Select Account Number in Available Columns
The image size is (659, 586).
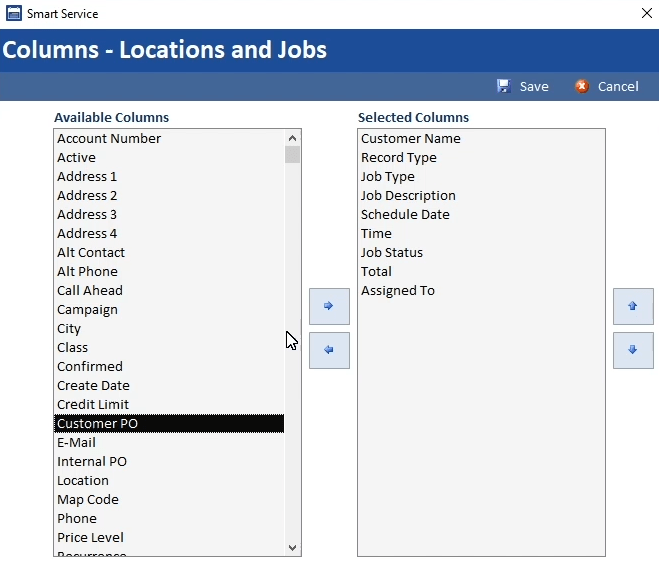click(169, 138)
